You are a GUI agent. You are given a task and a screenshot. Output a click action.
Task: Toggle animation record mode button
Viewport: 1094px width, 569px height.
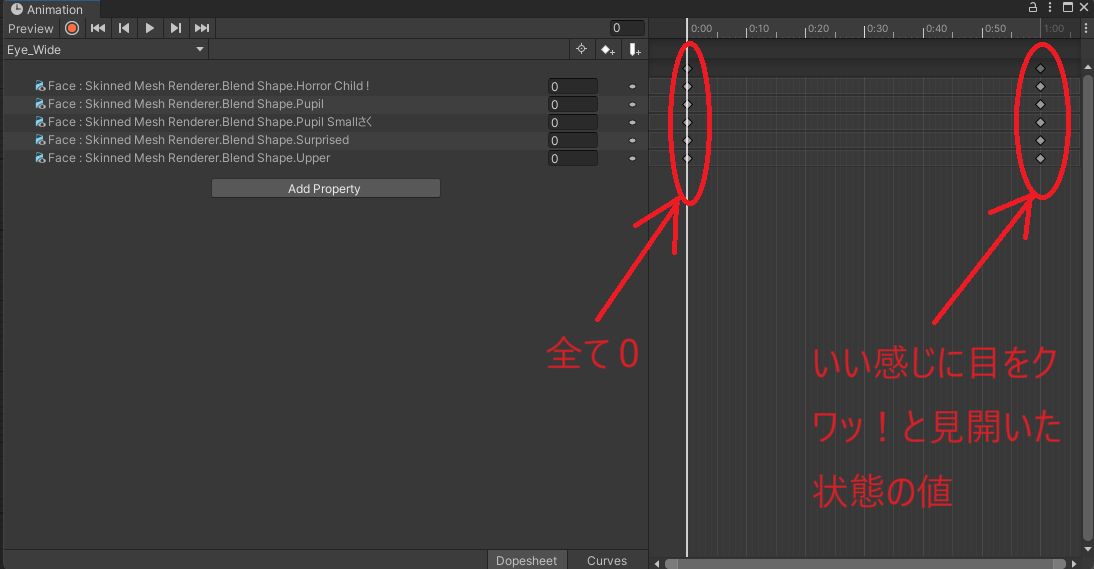tap(72, 29)
